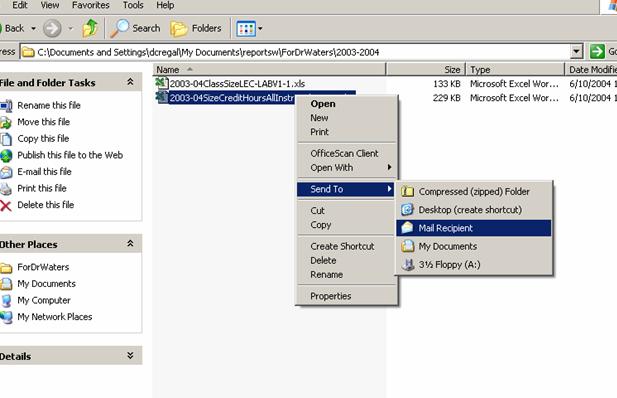The image size is (617, 398).
Task: Select OfficeScan Client in context menu
Action: pos(346,154)
